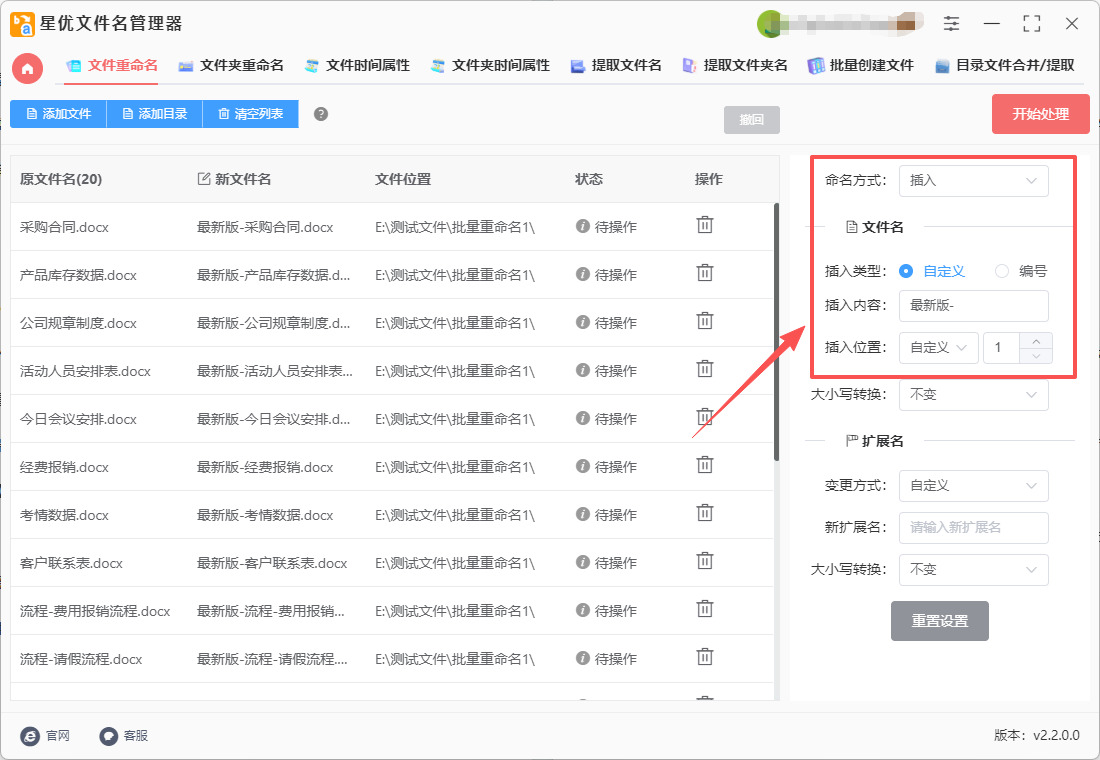
Task: Click the 新扩展名 input field
Action: (x=974, y=528)
